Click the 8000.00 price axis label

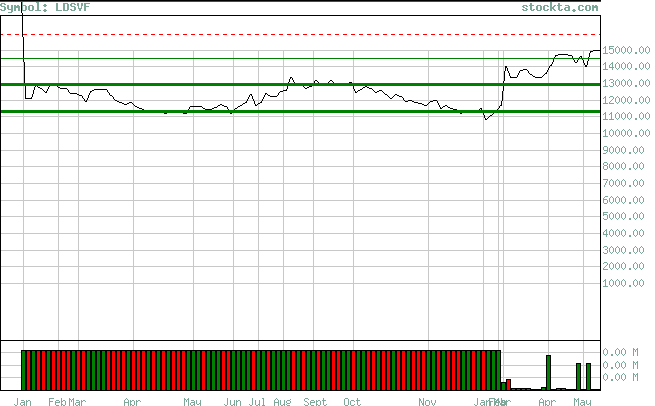click(x=623, y=166)
